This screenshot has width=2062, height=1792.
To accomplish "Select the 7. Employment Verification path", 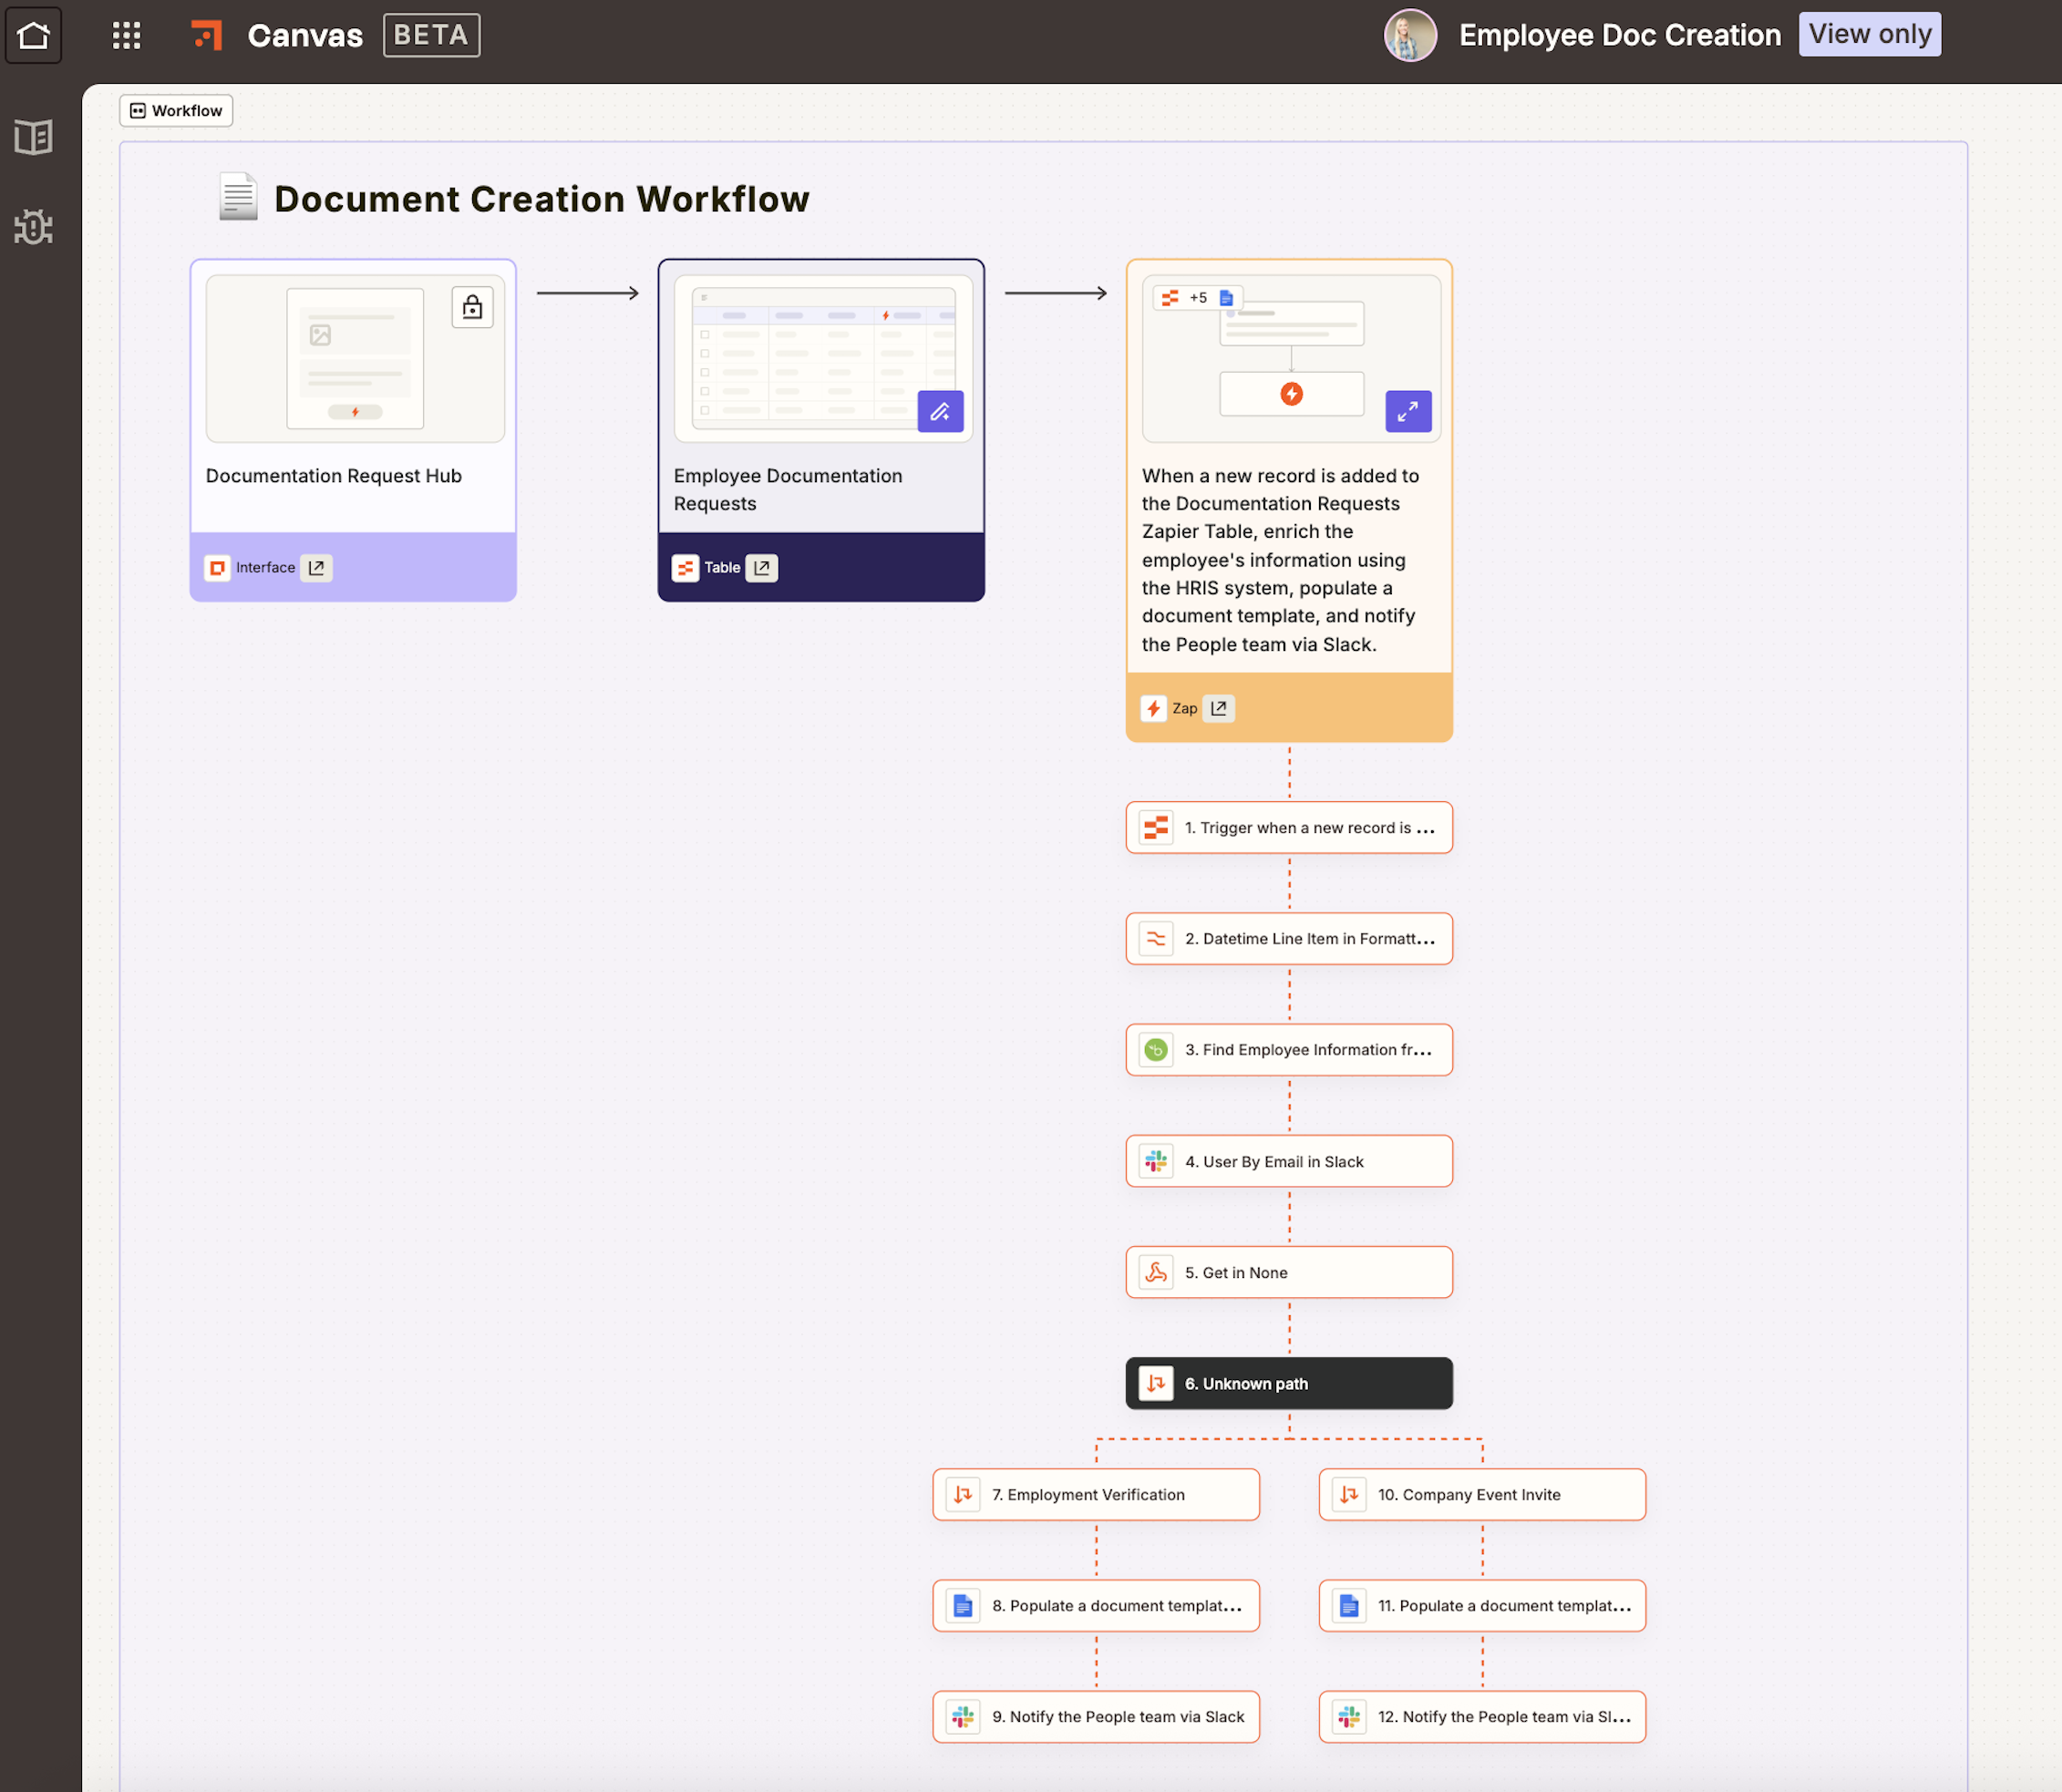I will (1095, 1494).
